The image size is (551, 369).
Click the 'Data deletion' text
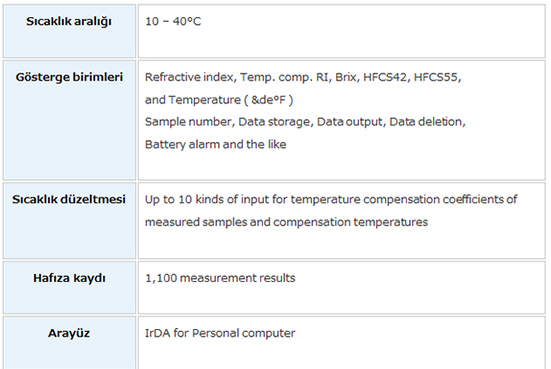point(426,122)
